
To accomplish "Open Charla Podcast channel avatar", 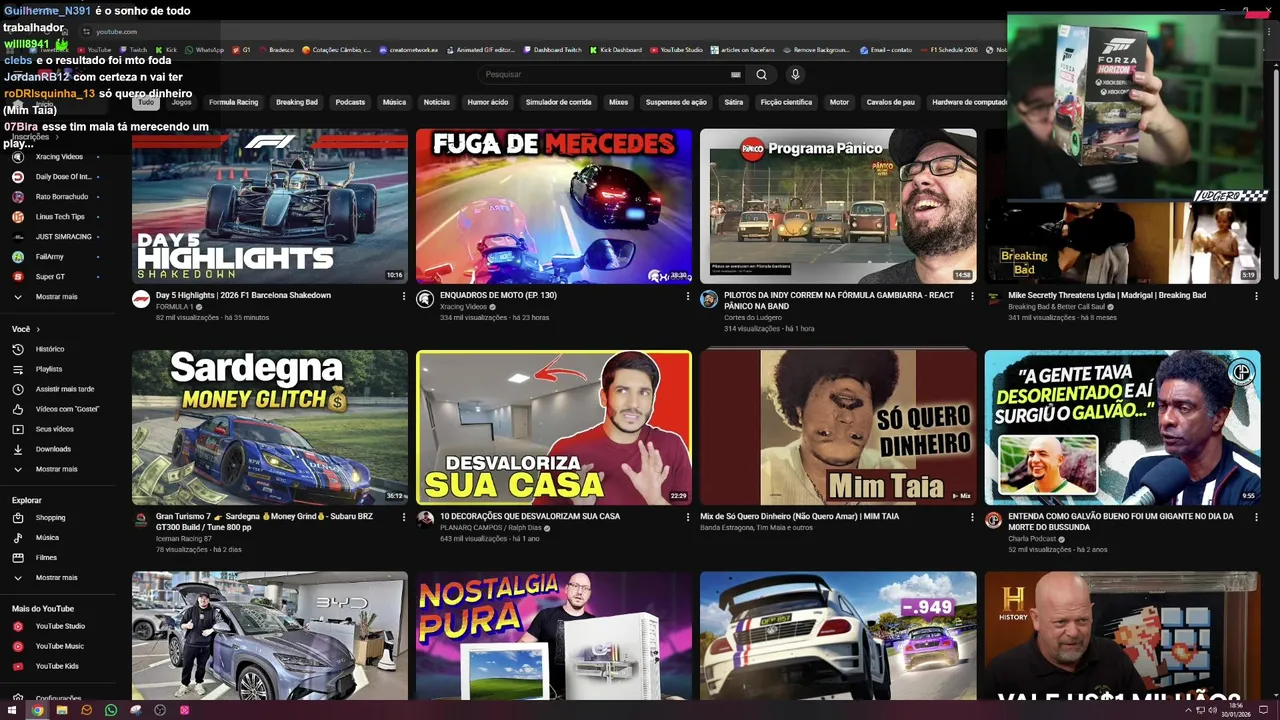I will [x=993, y=520].
